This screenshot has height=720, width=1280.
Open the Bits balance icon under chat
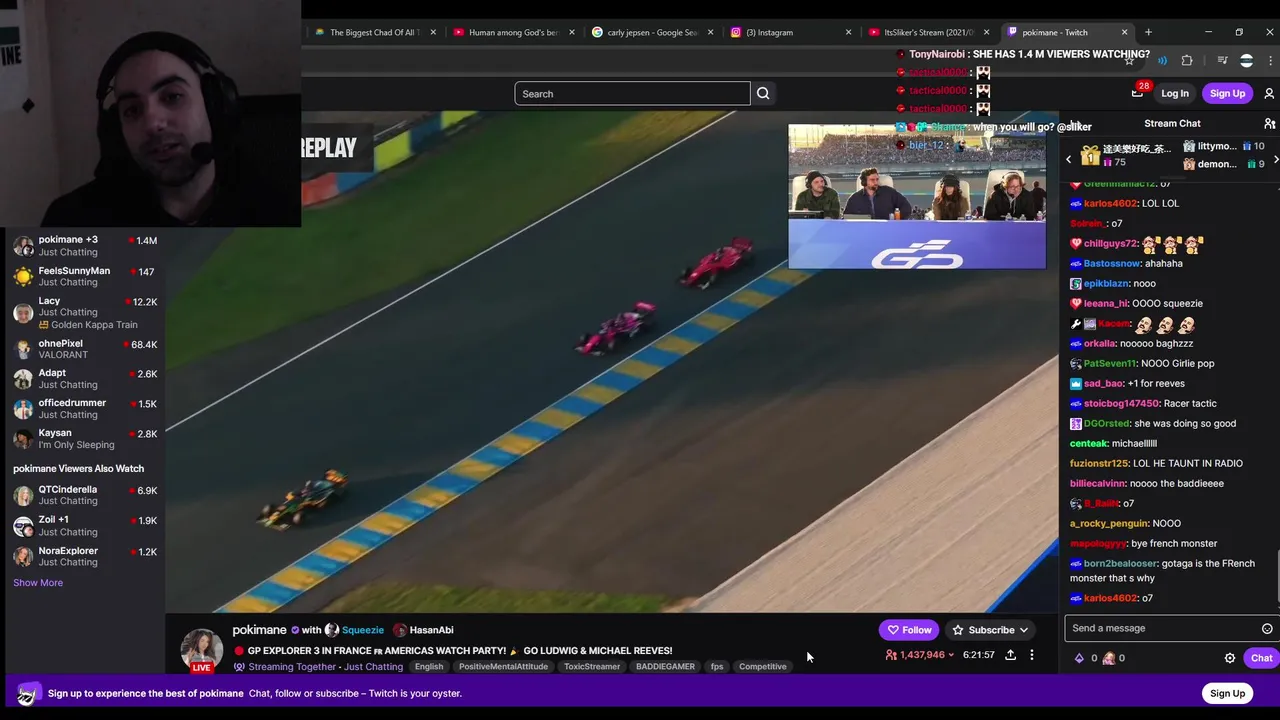(x=1079, y=658)
